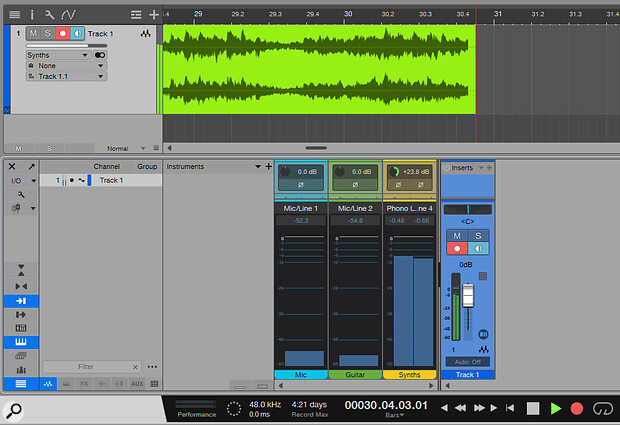The height and width of the screenshot is (425, 620).
Task: Toggle the instruments keyboard button in sidebar
Action: (21, 342)
